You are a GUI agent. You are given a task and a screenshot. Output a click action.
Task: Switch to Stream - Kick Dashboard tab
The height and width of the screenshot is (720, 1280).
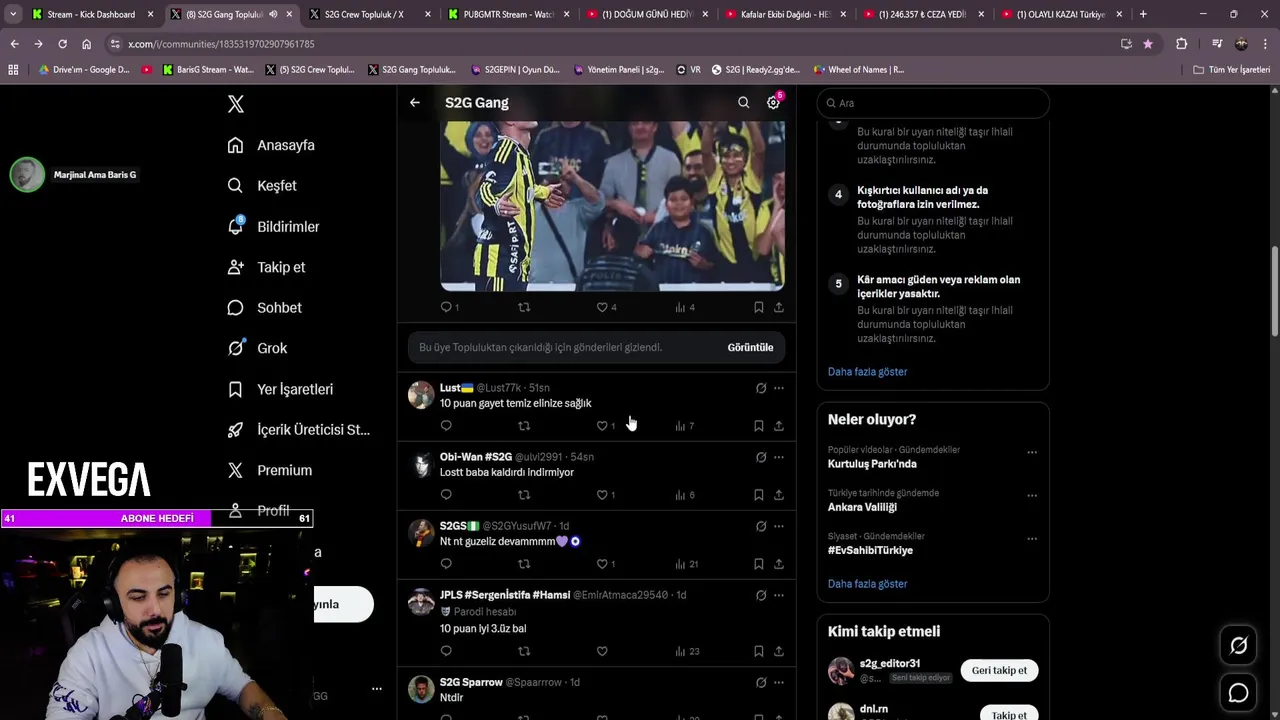90,14
